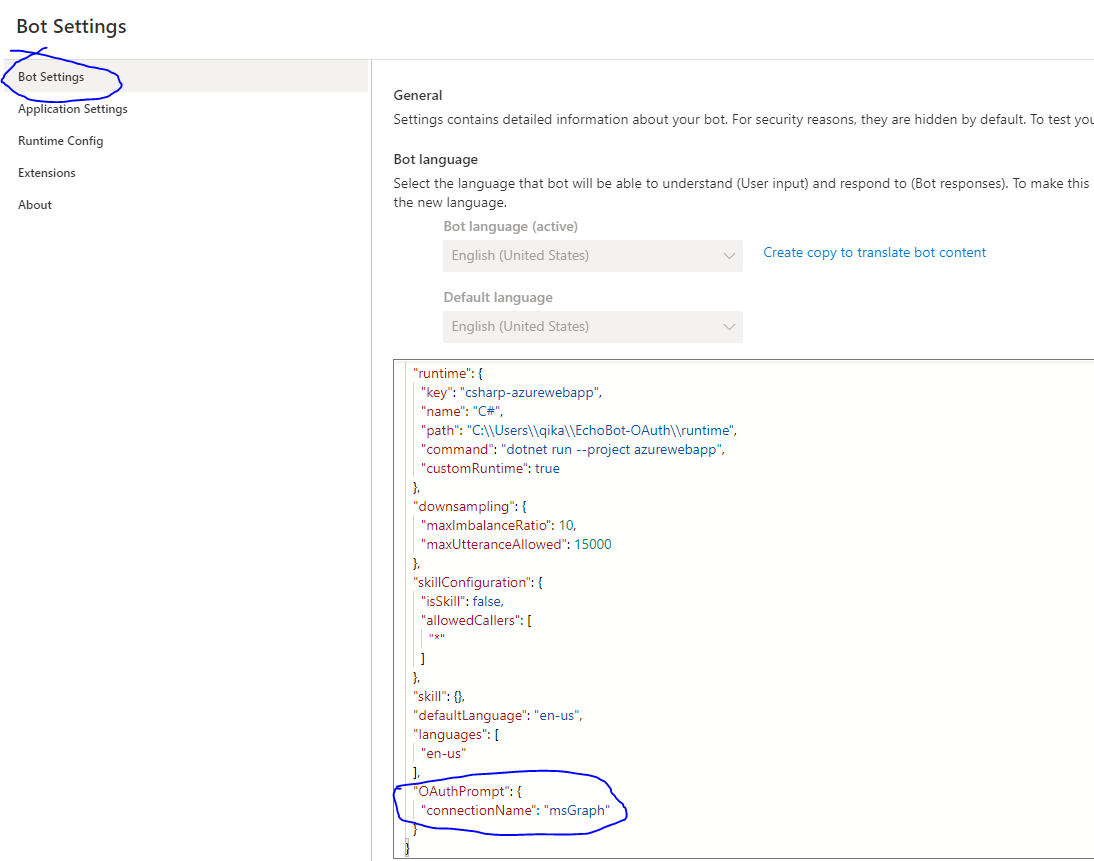Navigate to the Extensions page
Screen dimensions: 1094x861
[46, 172]
